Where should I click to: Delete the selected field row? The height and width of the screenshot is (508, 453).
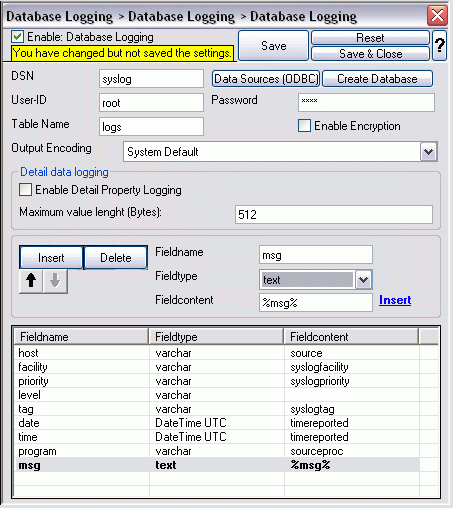coord(116,258)
